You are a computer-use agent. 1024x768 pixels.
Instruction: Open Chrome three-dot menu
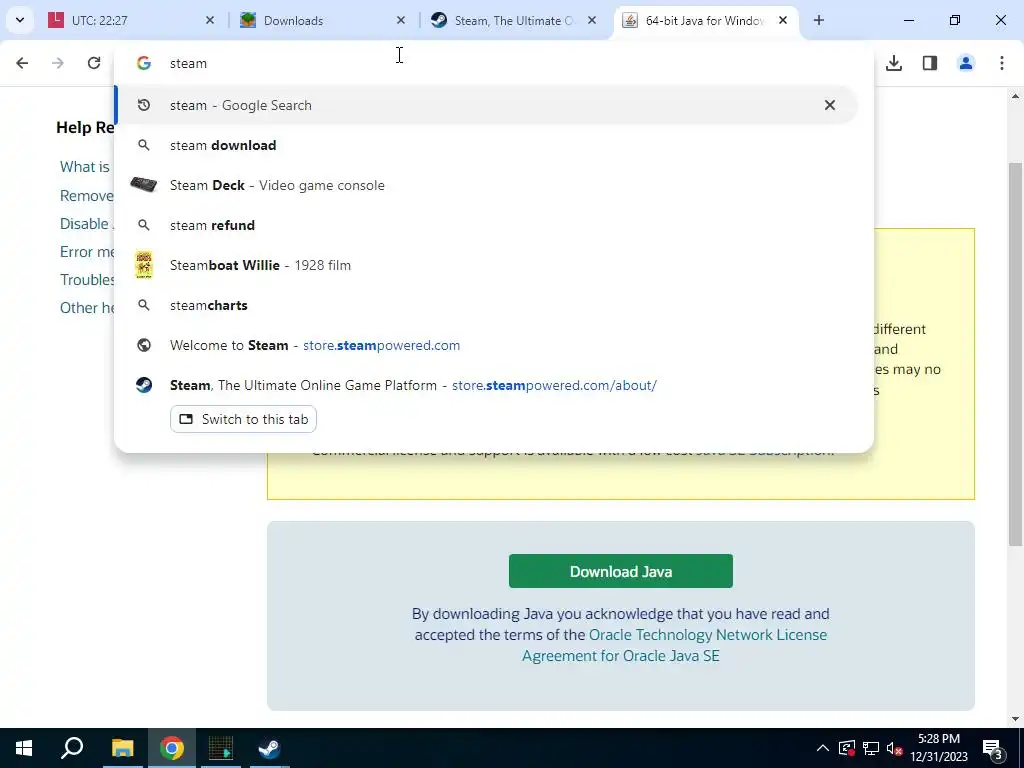pos(1002,63)
